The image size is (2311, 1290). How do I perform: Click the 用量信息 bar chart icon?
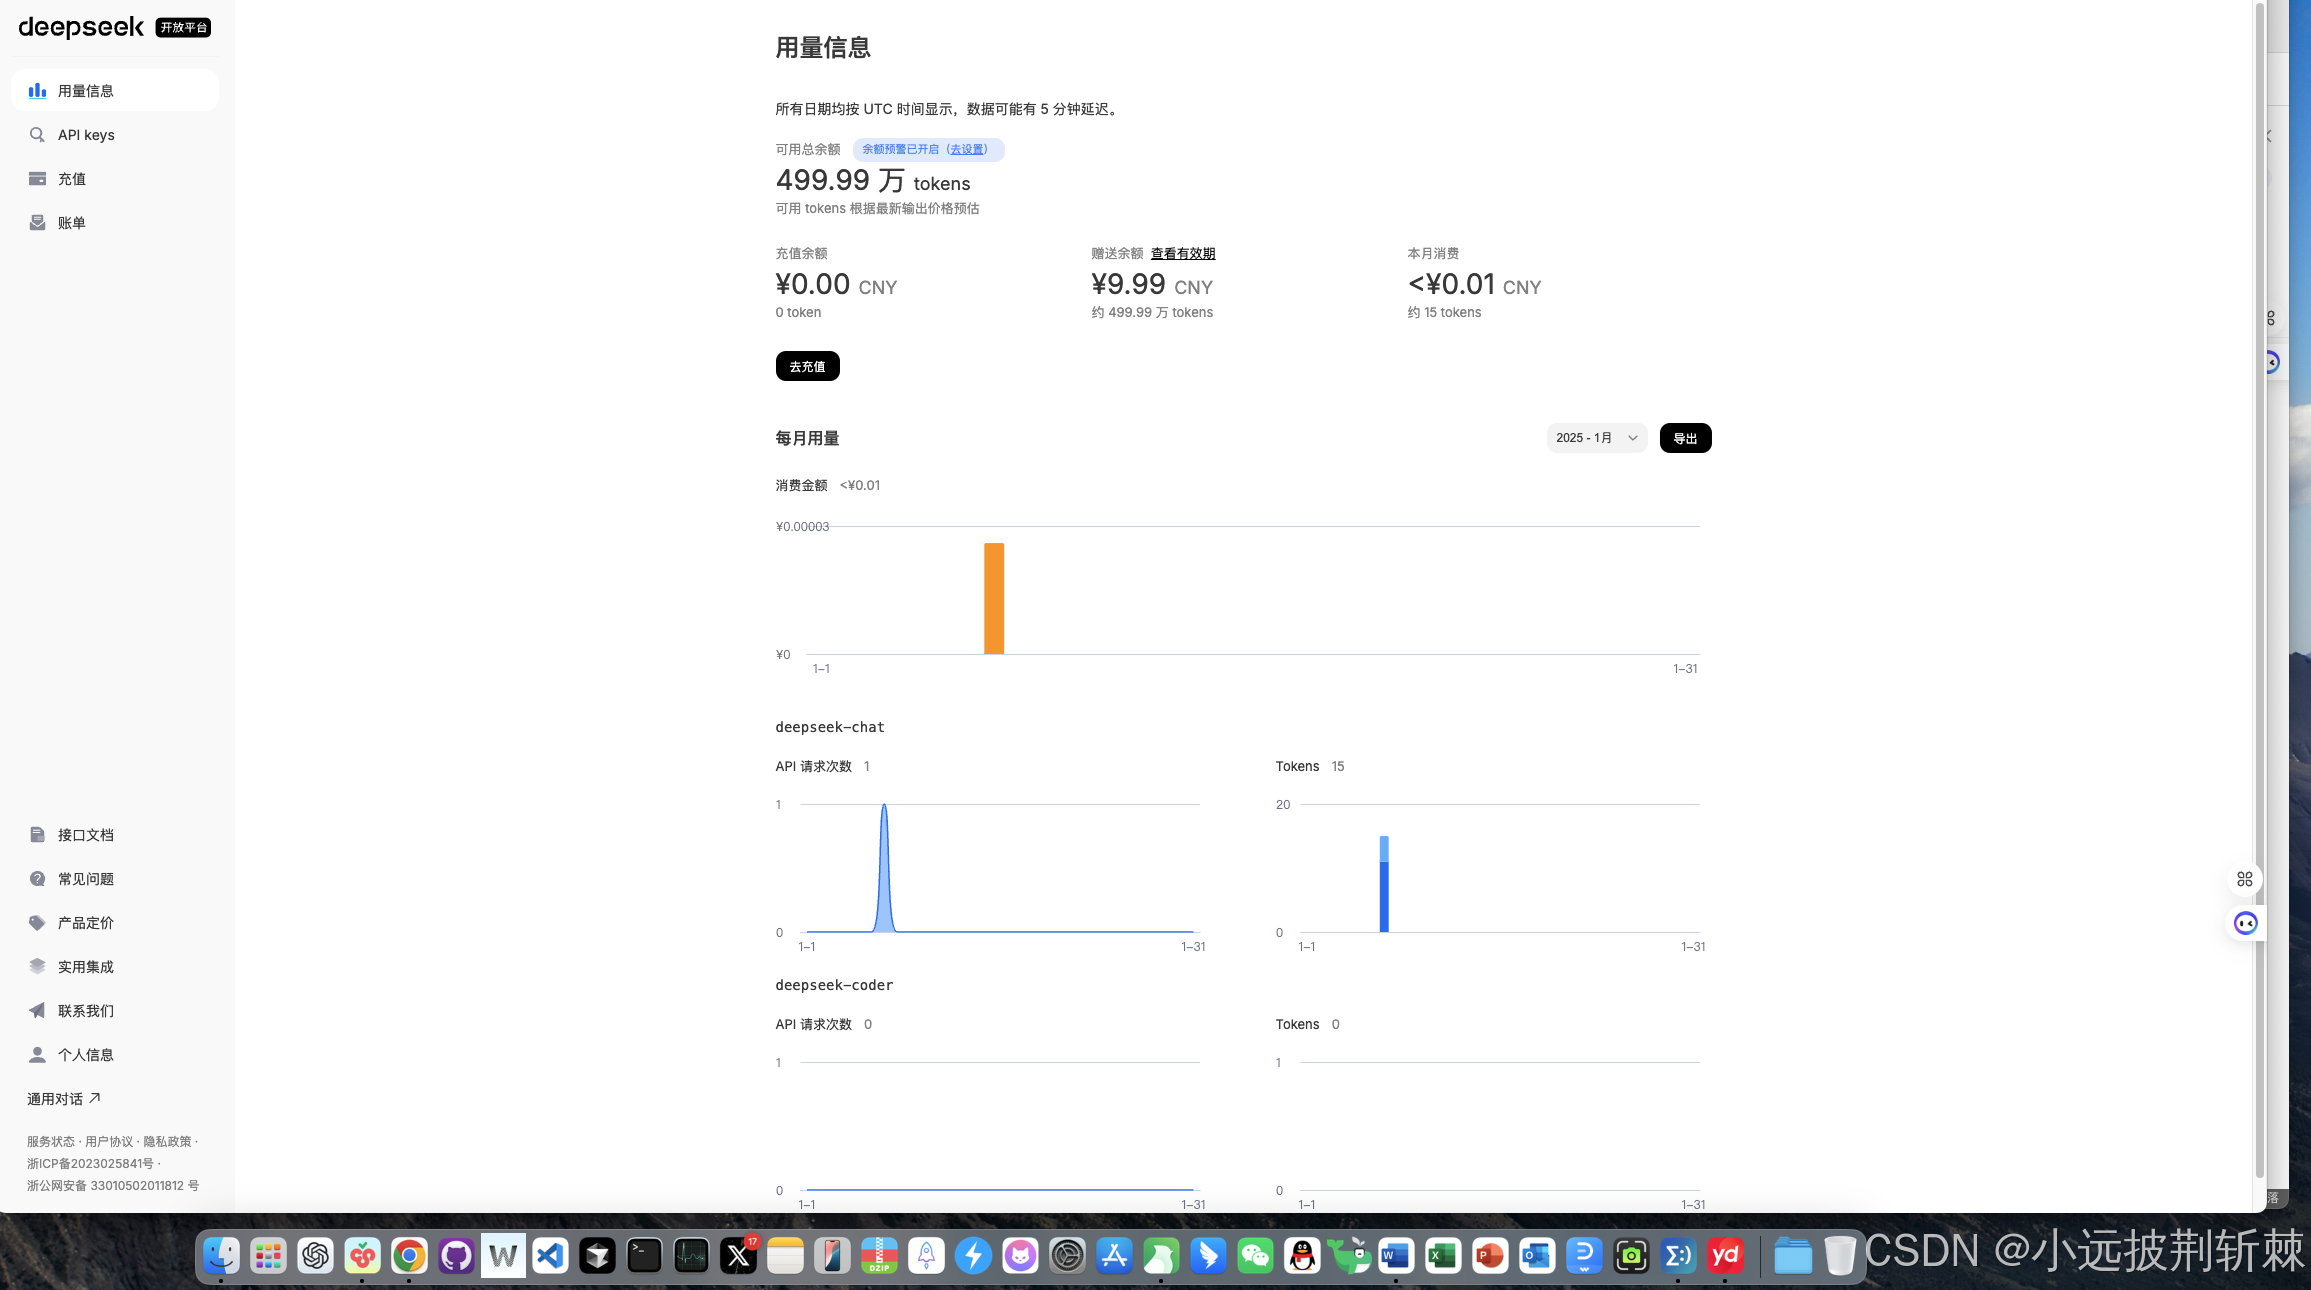(37, 90)
